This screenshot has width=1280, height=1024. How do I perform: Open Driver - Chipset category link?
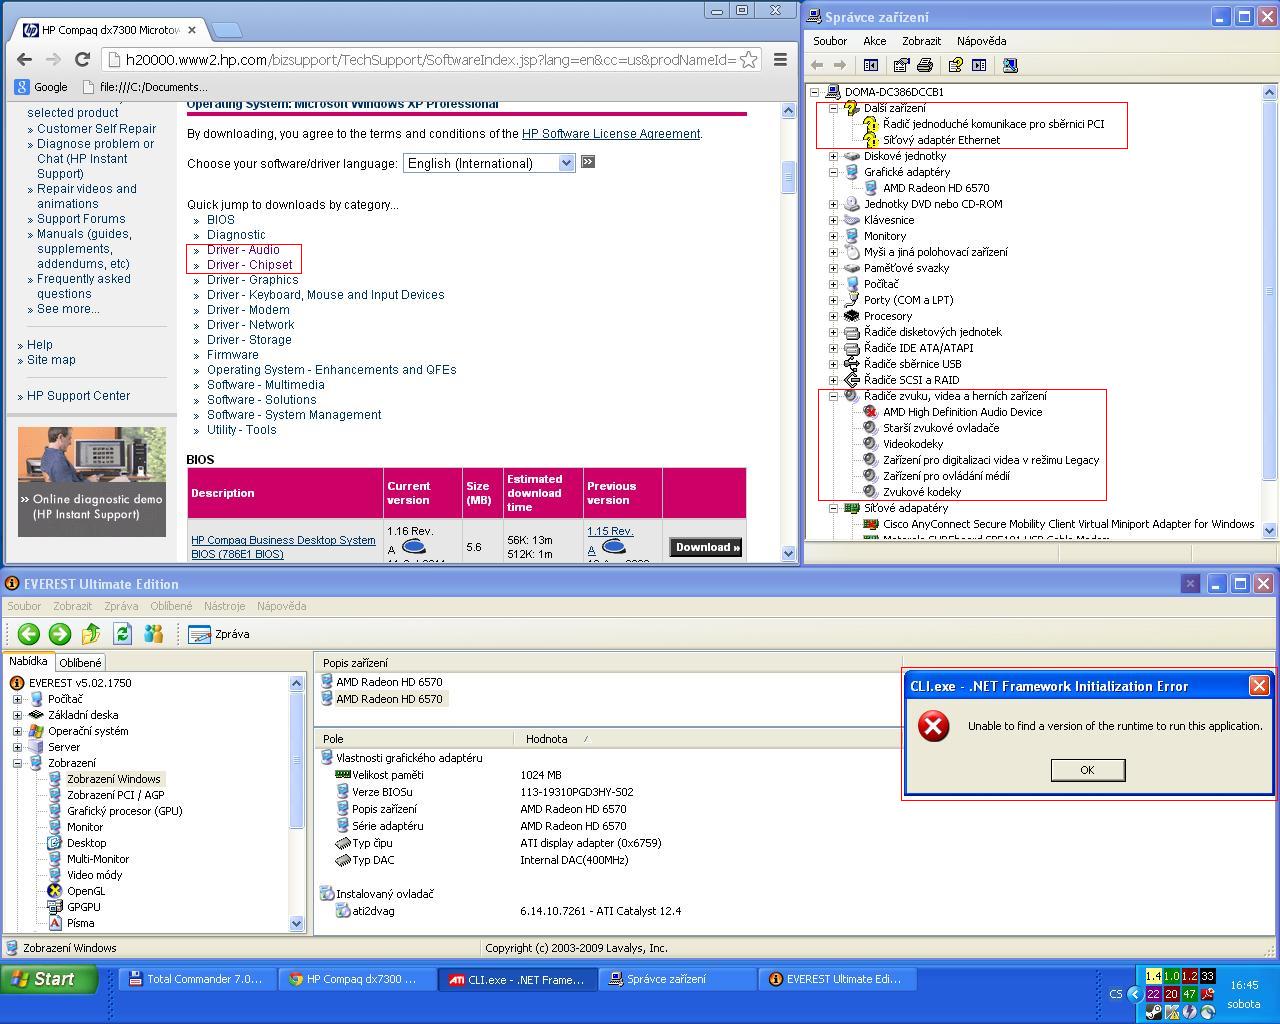click(x=250, y=265)
